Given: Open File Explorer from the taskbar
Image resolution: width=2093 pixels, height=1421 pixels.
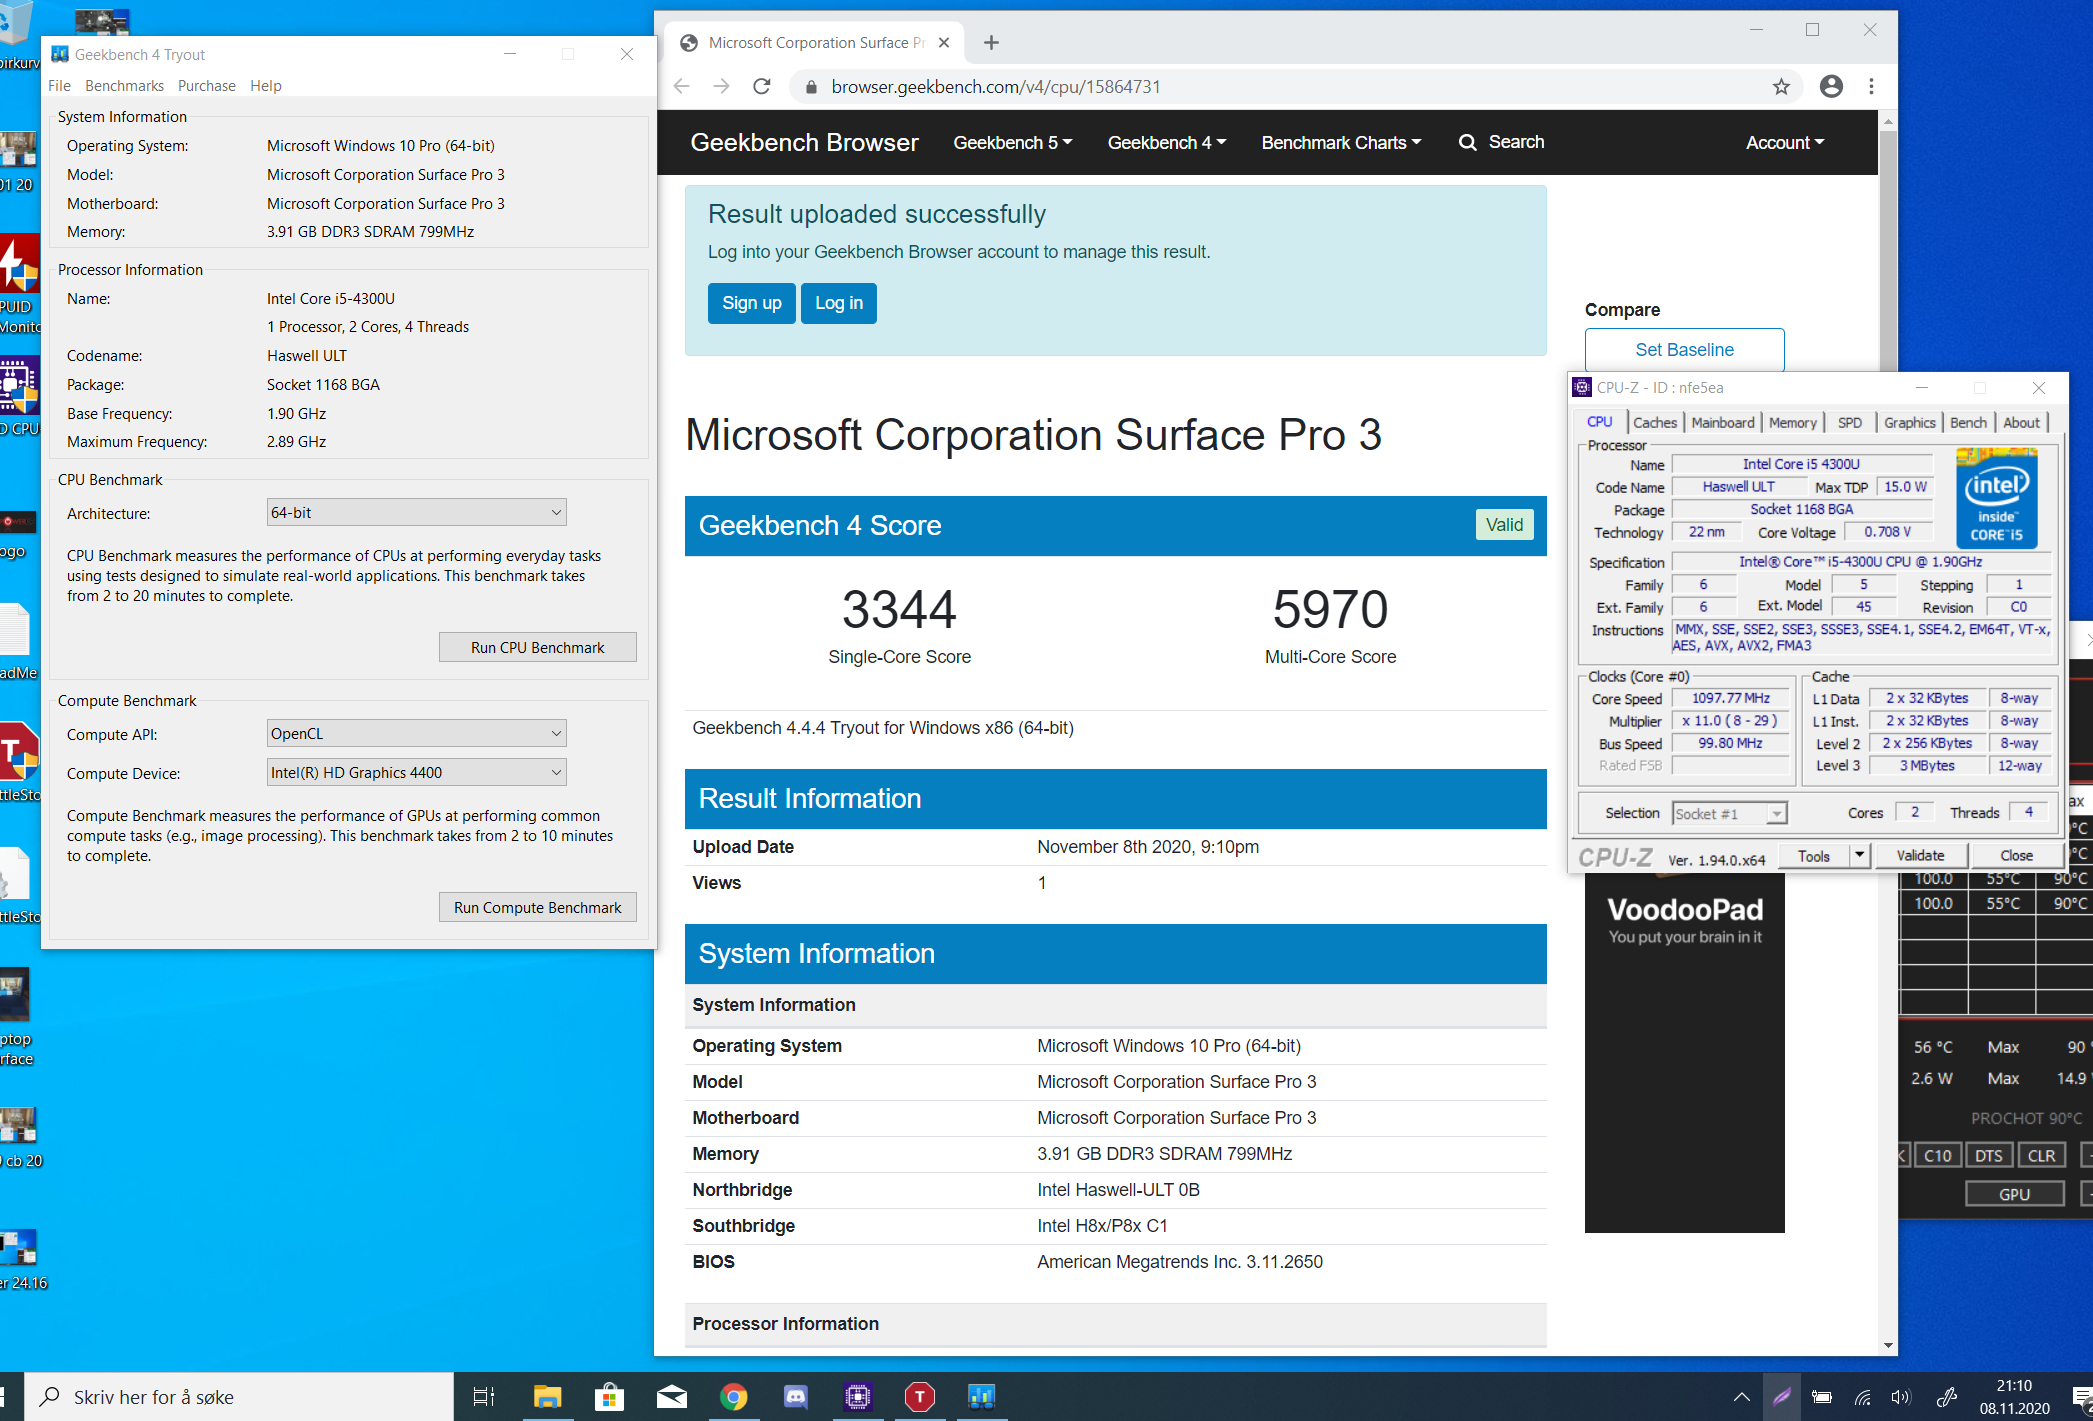Looking at the screenshot, I should point(547,1397).
